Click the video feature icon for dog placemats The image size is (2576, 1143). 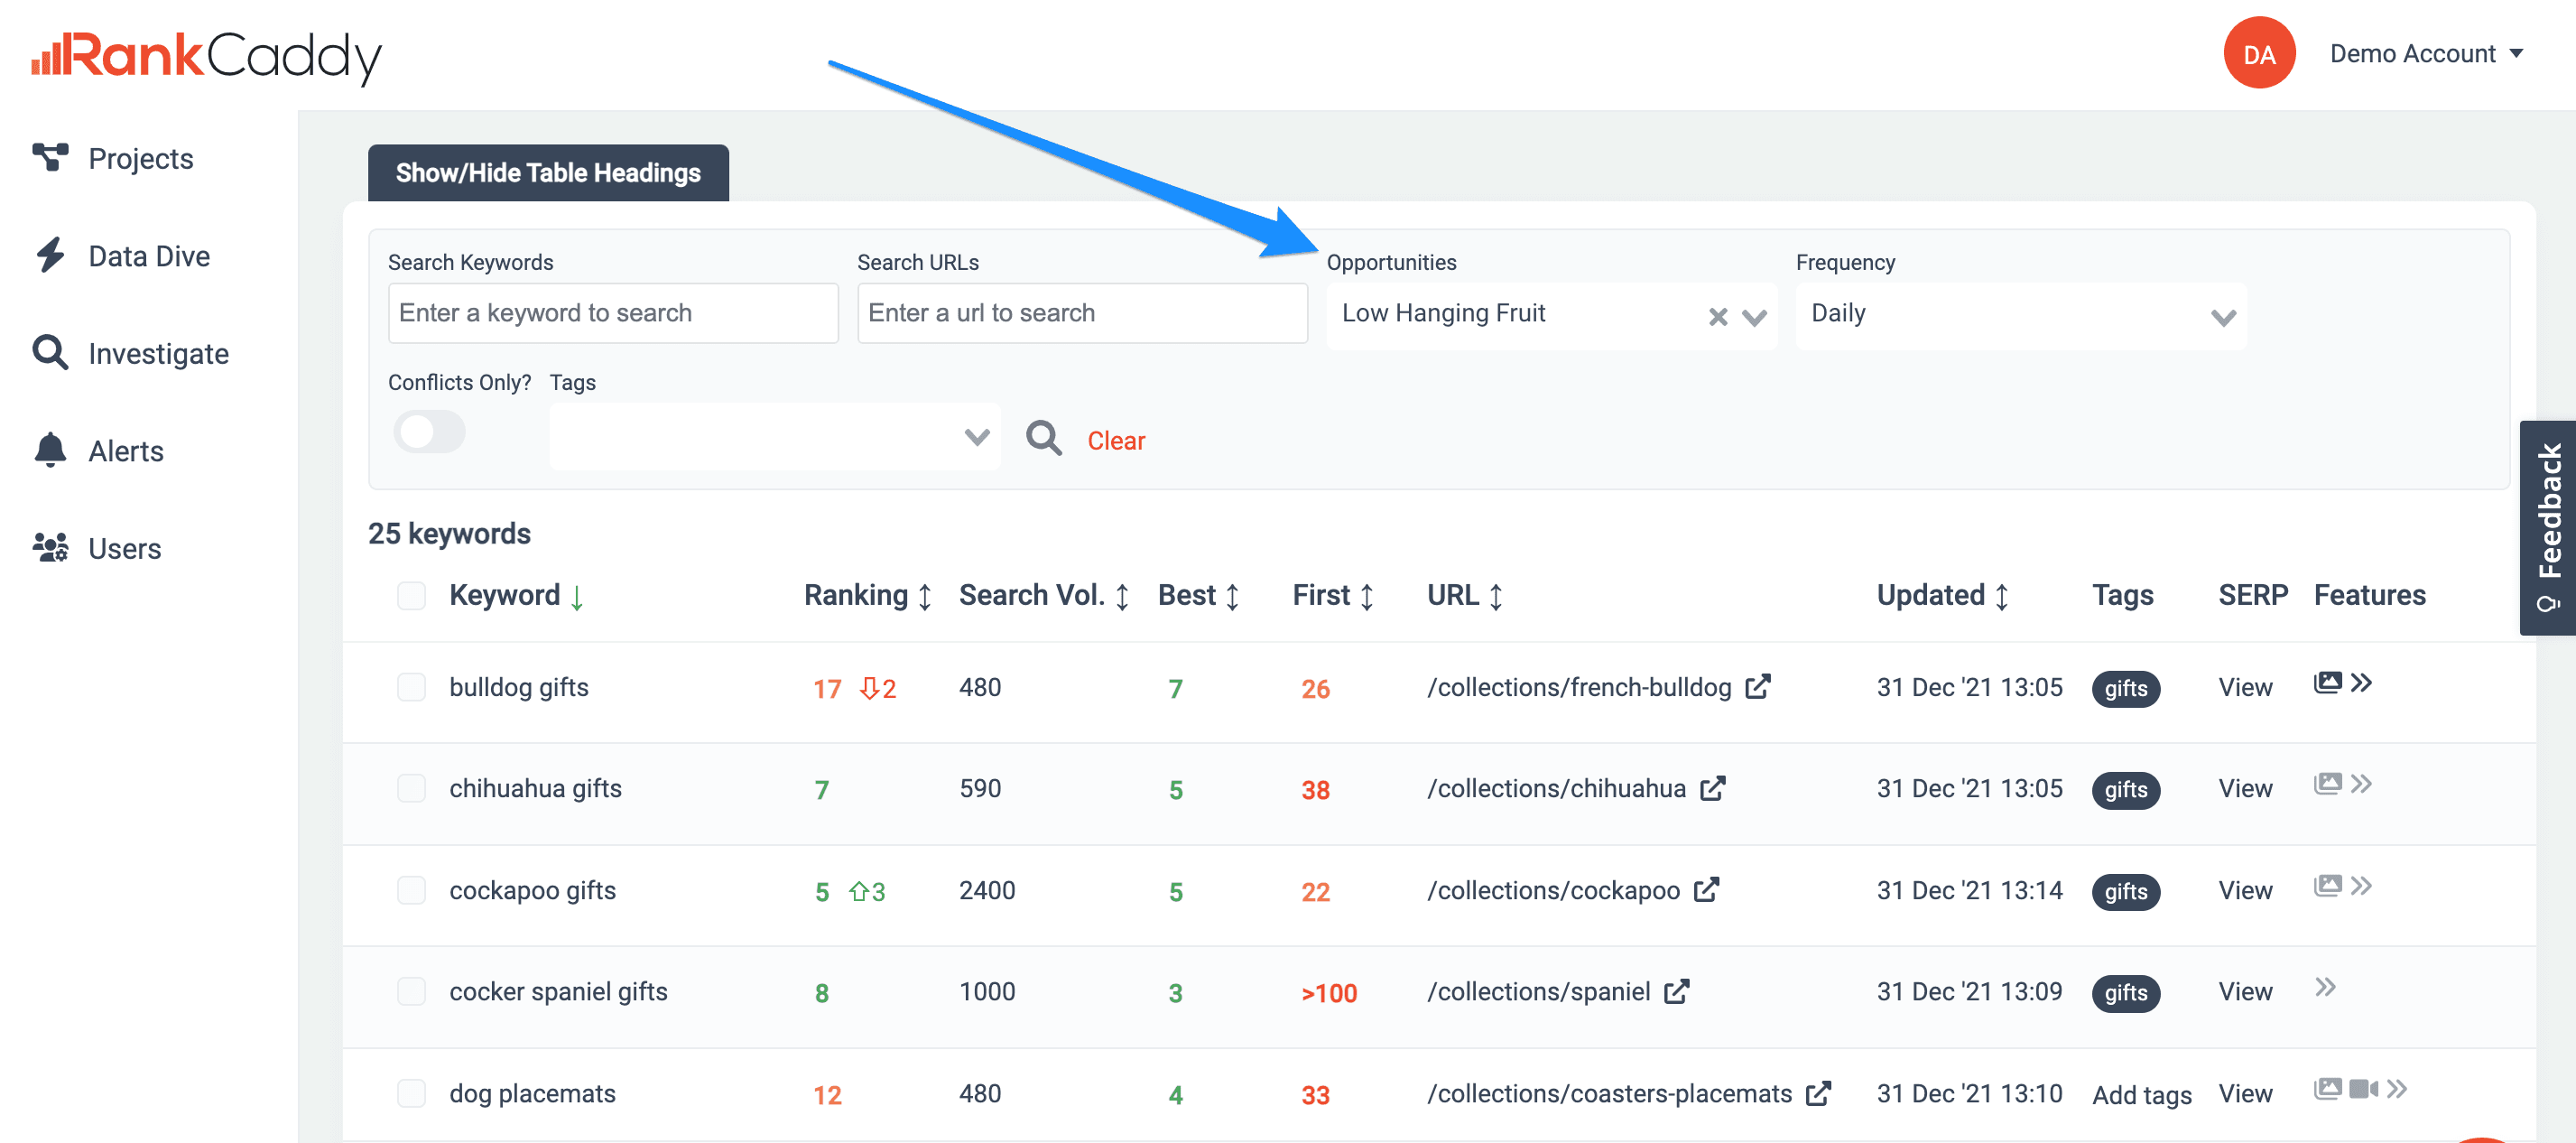(x=2363, y=1089)
